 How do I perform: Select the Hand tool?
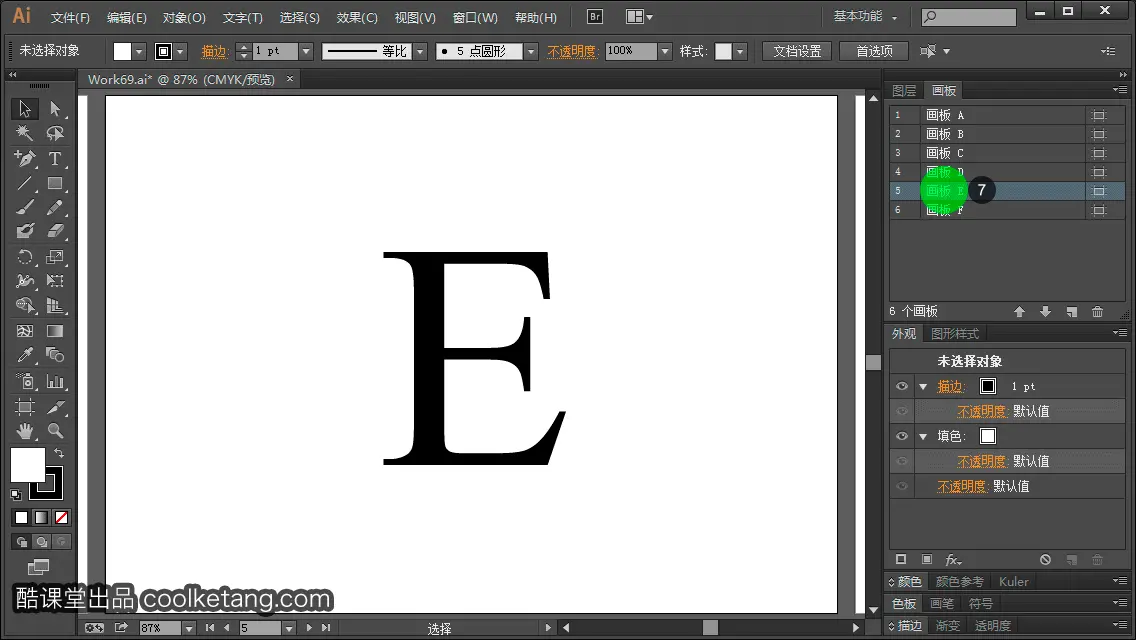point(25,431)
